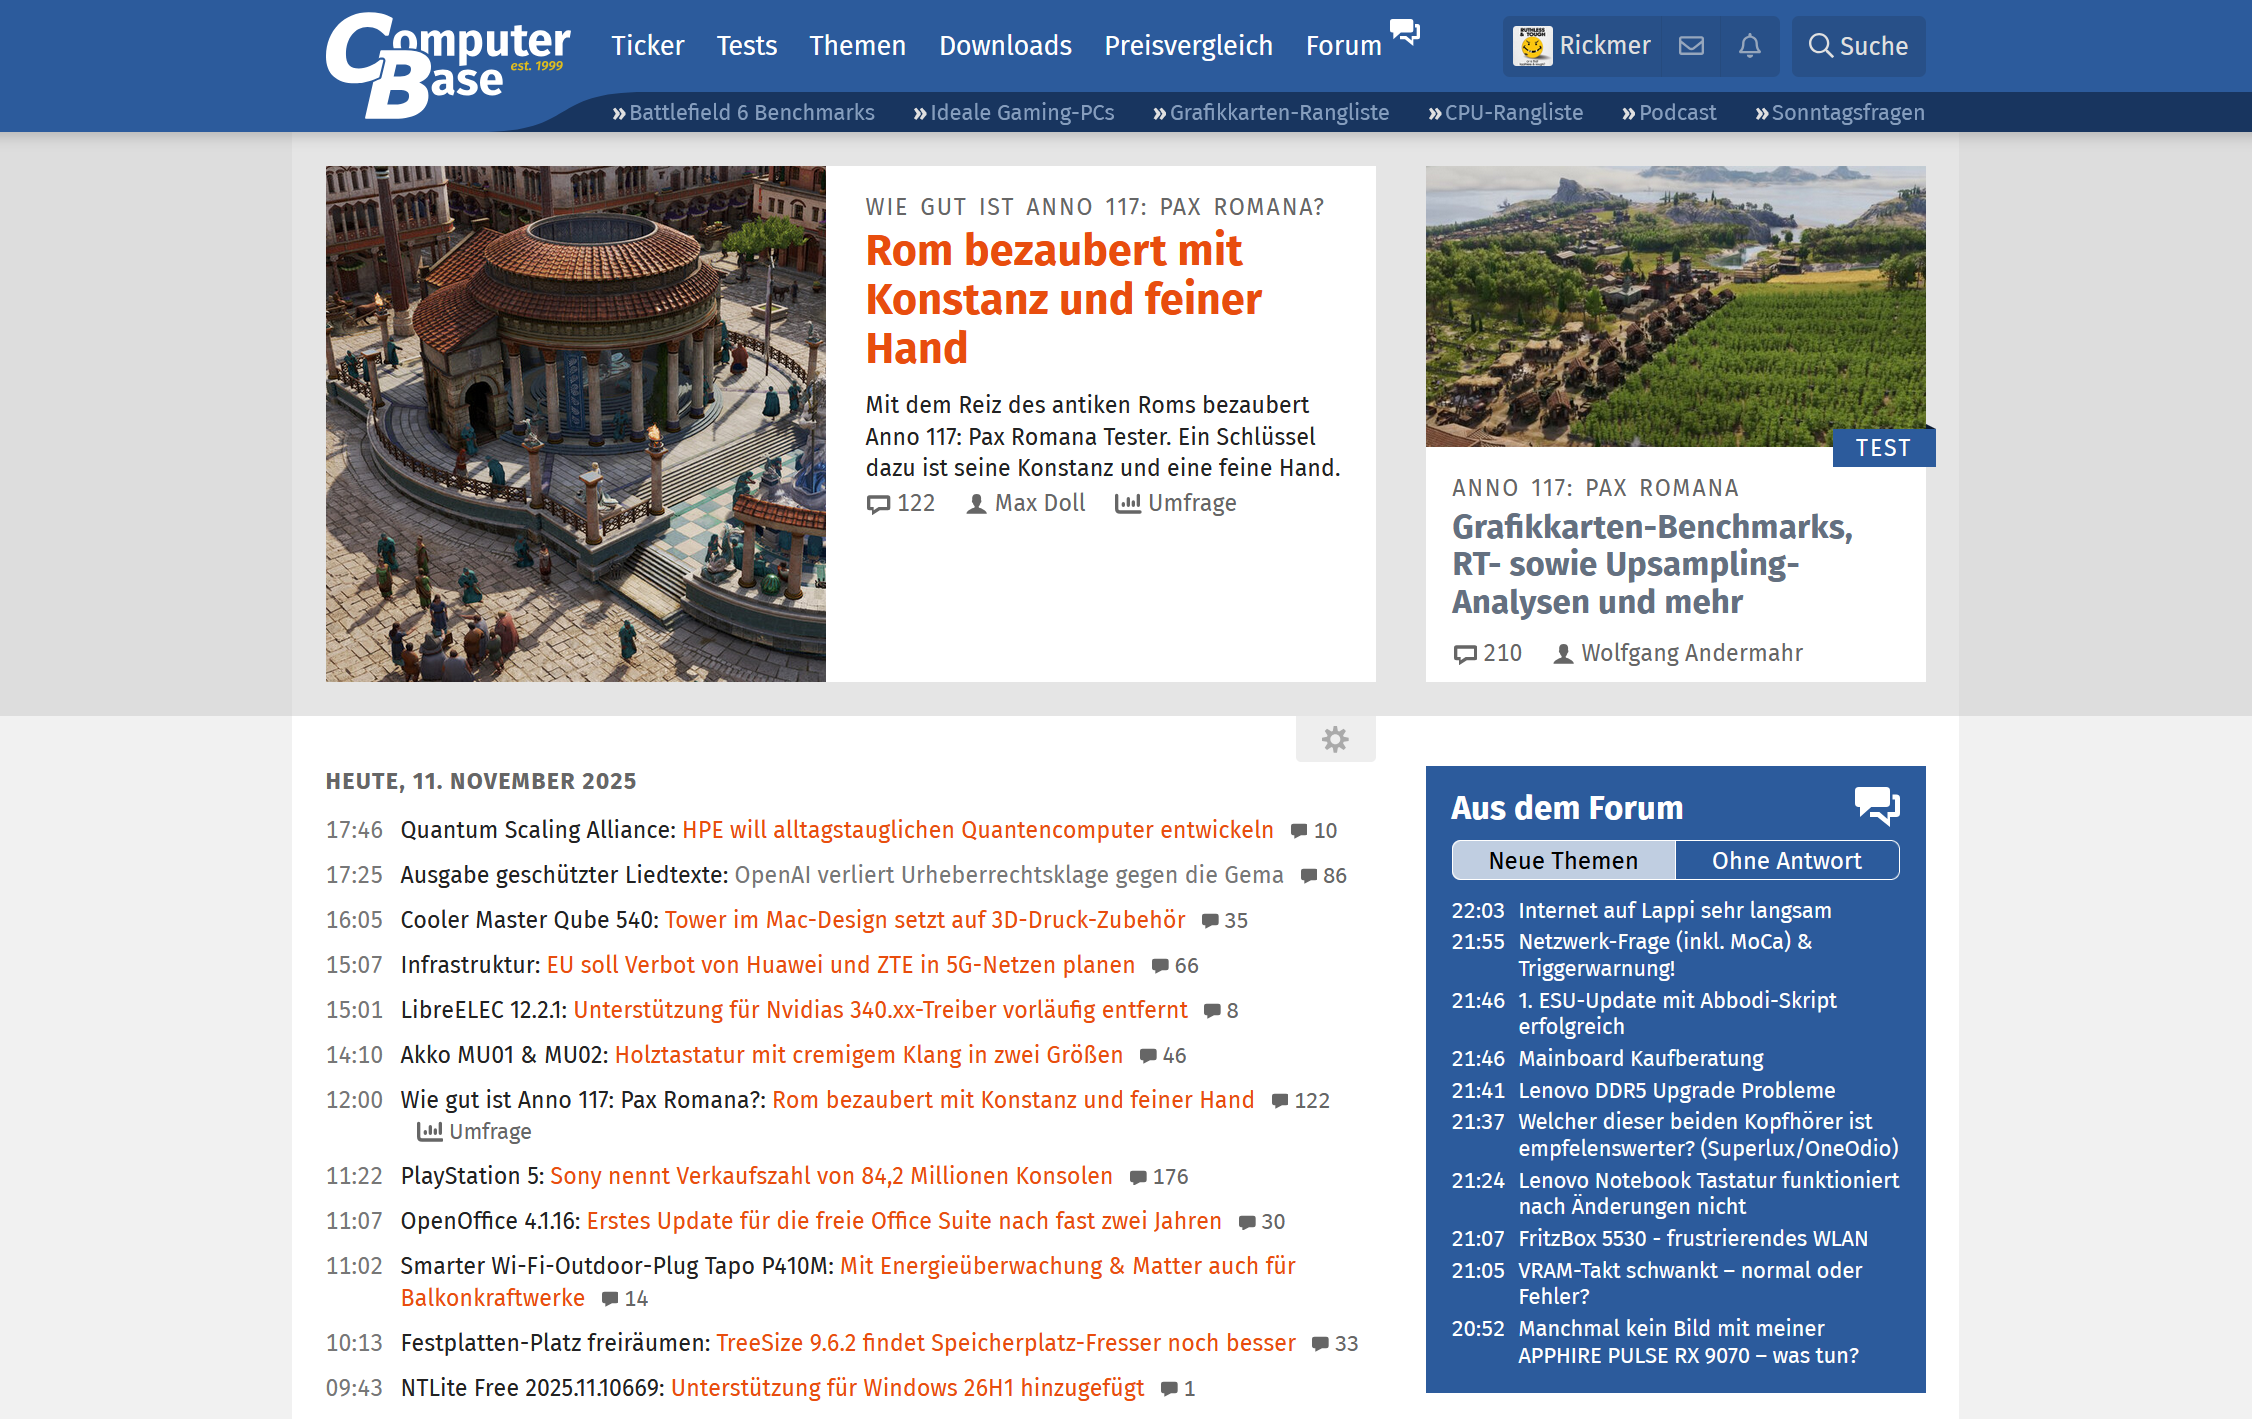Open the 33 comments on TreeSize 9.6.2 news

[x=1335, y=1343]
